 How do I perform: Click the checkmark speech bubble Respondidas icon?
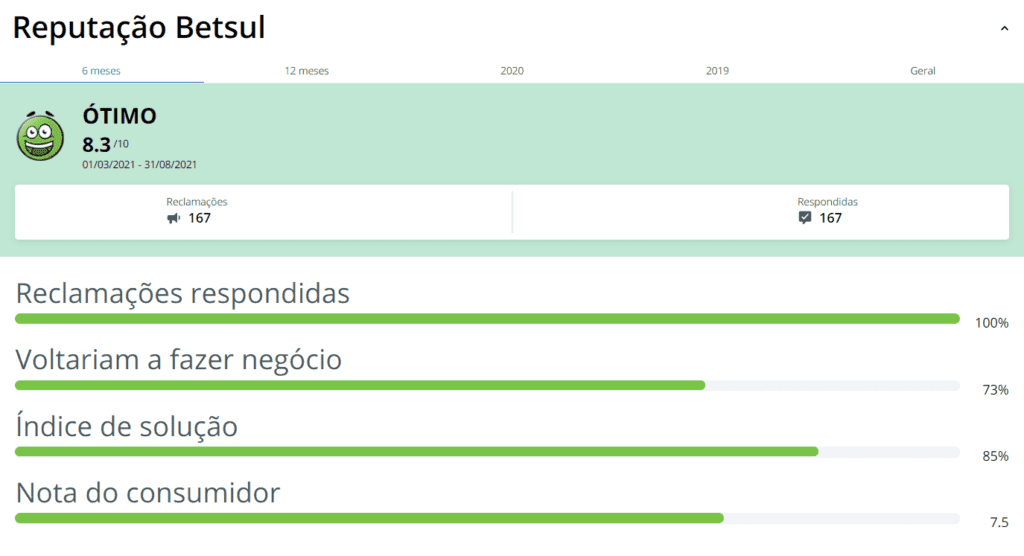(805, 218)
